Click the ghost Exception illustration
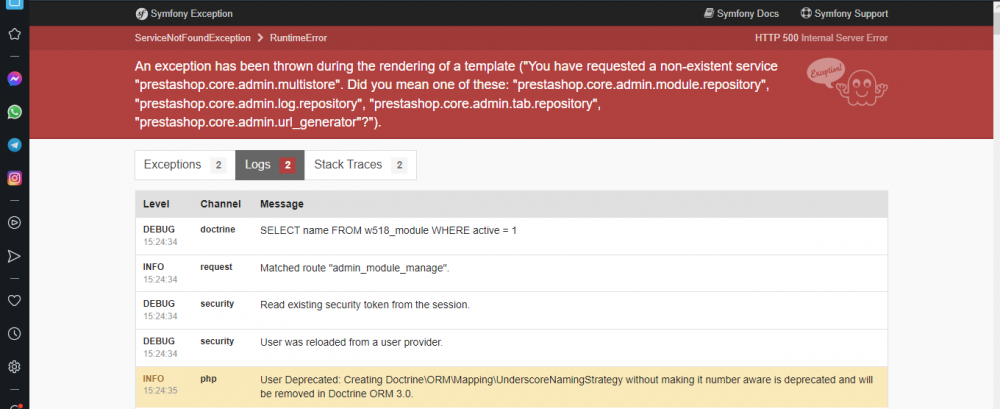The width and height of the screenshot is (1000, 409). (847, 81)
